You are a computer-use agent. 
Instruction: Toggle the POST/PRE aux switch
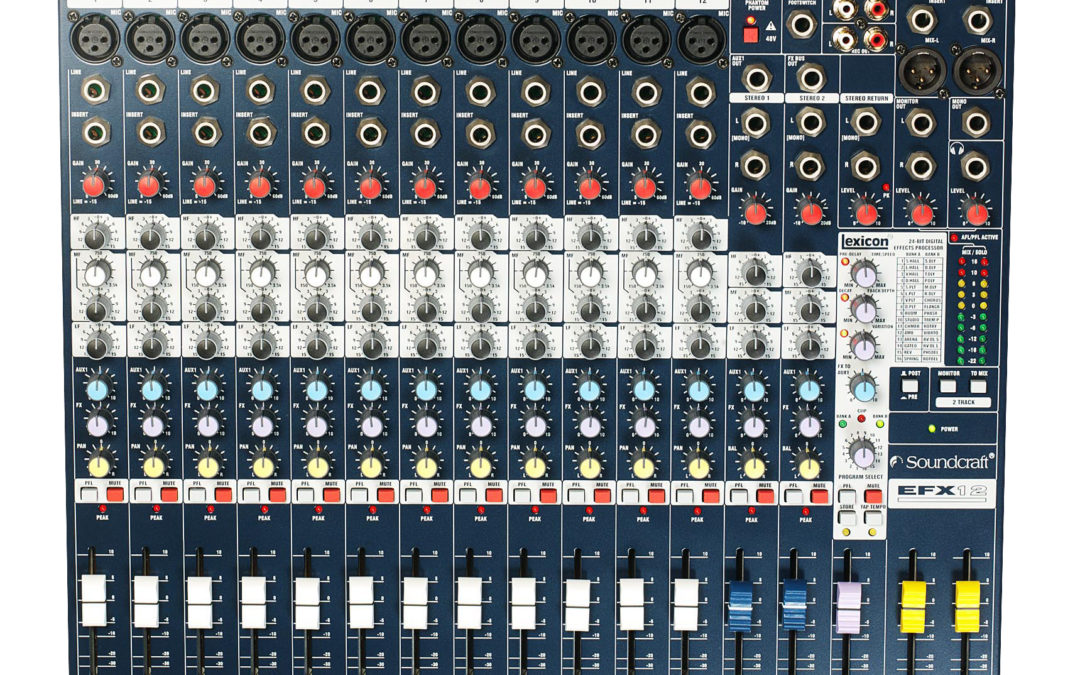pos(910,386)
